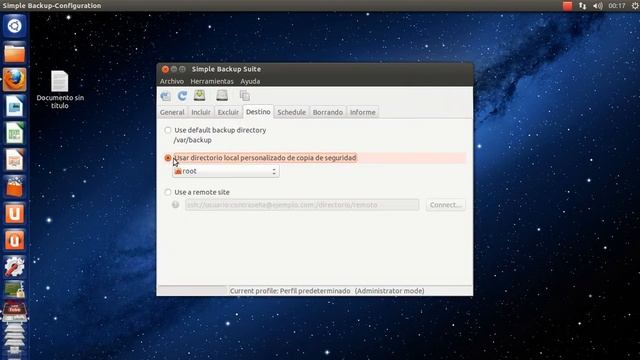Launch Firefox from the dock

14,79
